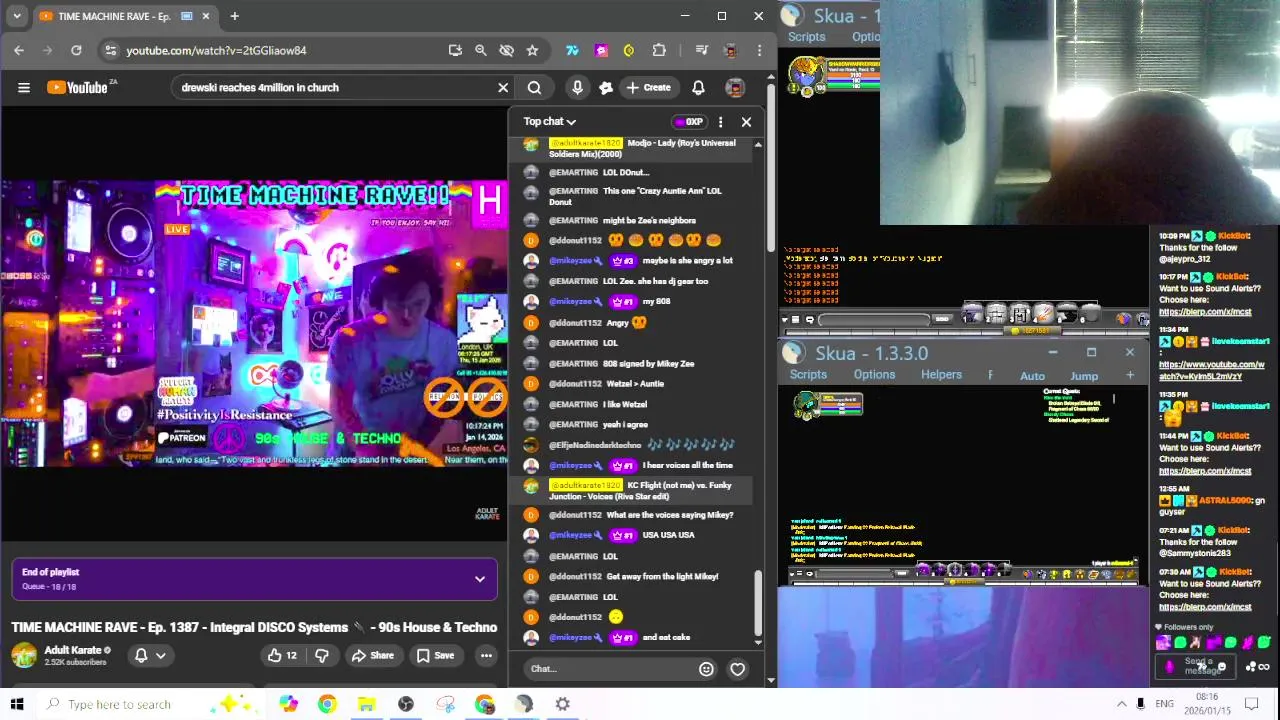Open the subscription notification bell dropdown

(x=150, y=655)
